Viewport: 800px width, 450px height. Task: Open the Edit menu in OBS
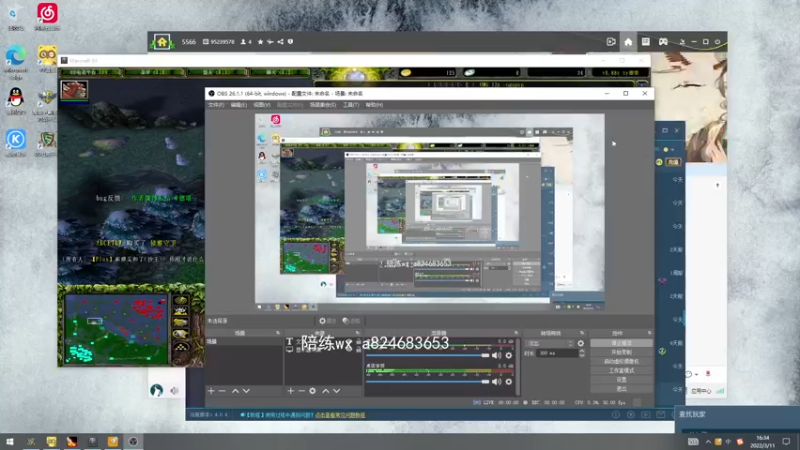[239, 105]
